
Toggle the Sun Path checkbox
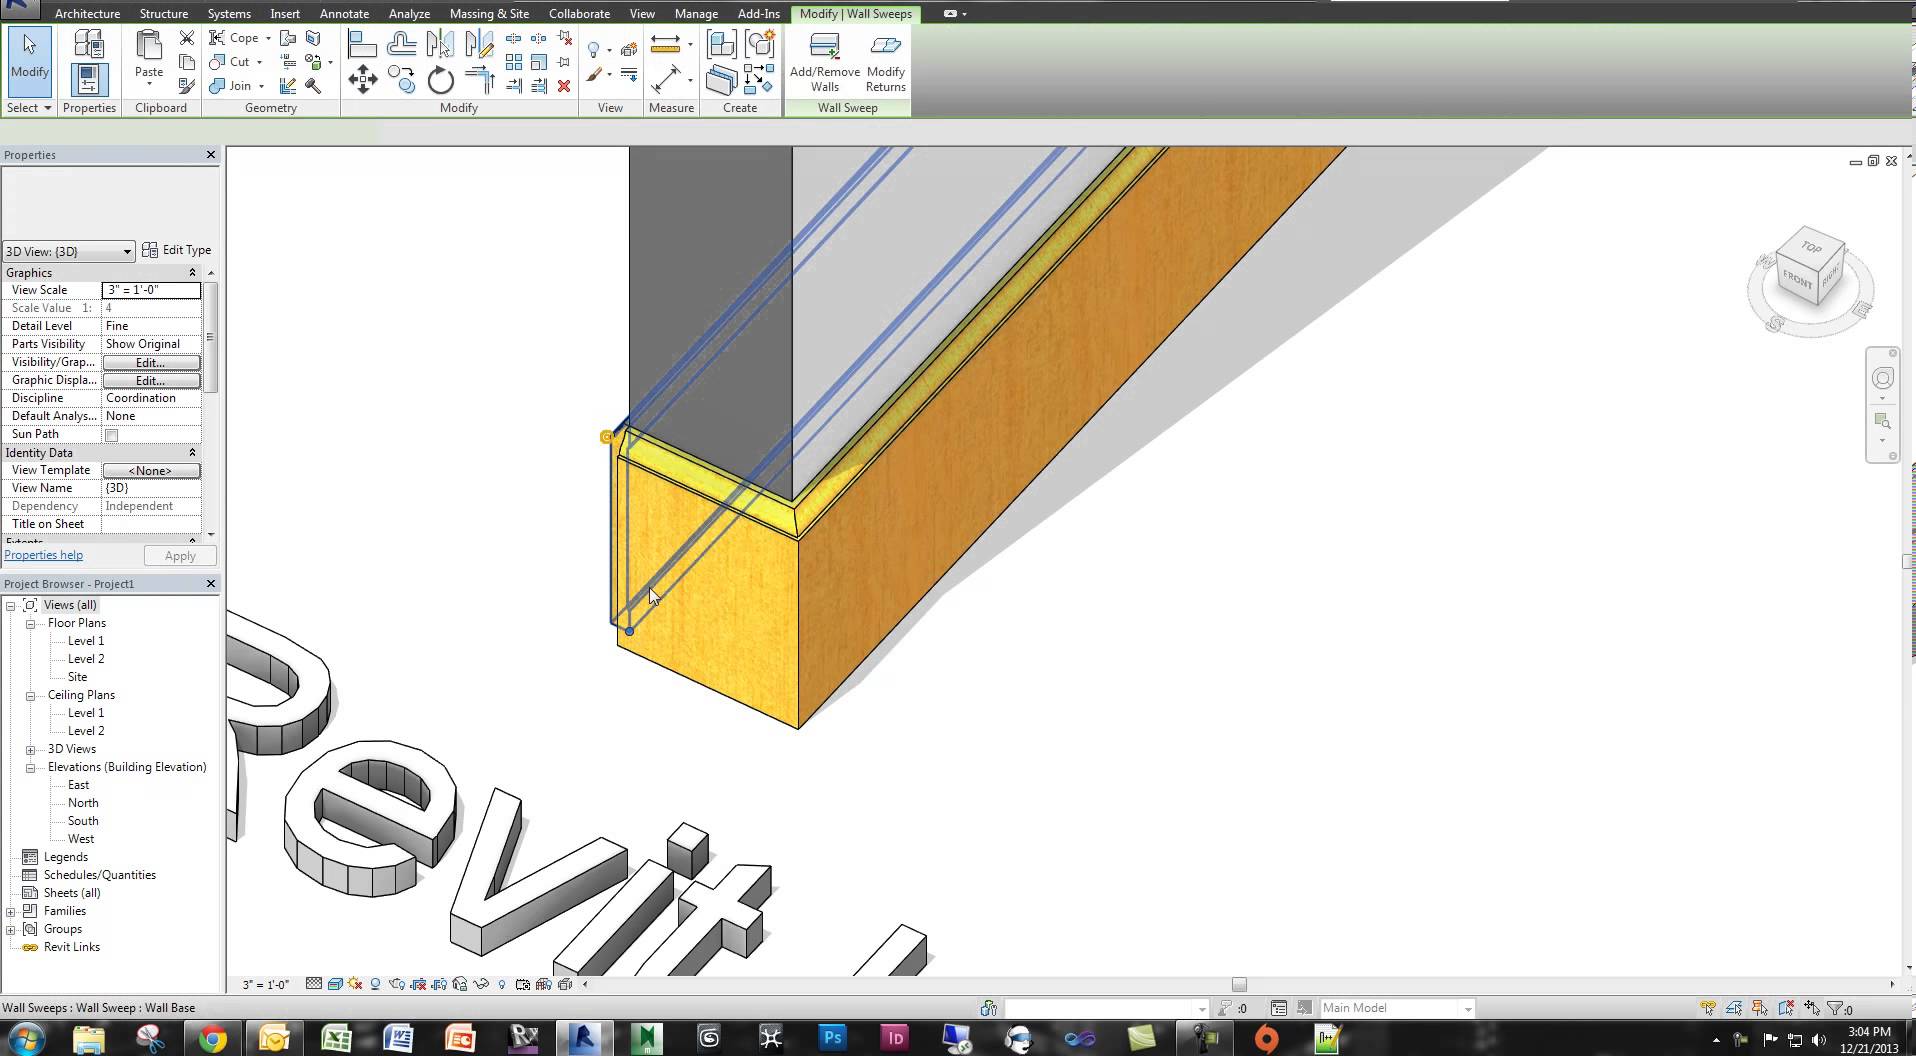(111, 435)
